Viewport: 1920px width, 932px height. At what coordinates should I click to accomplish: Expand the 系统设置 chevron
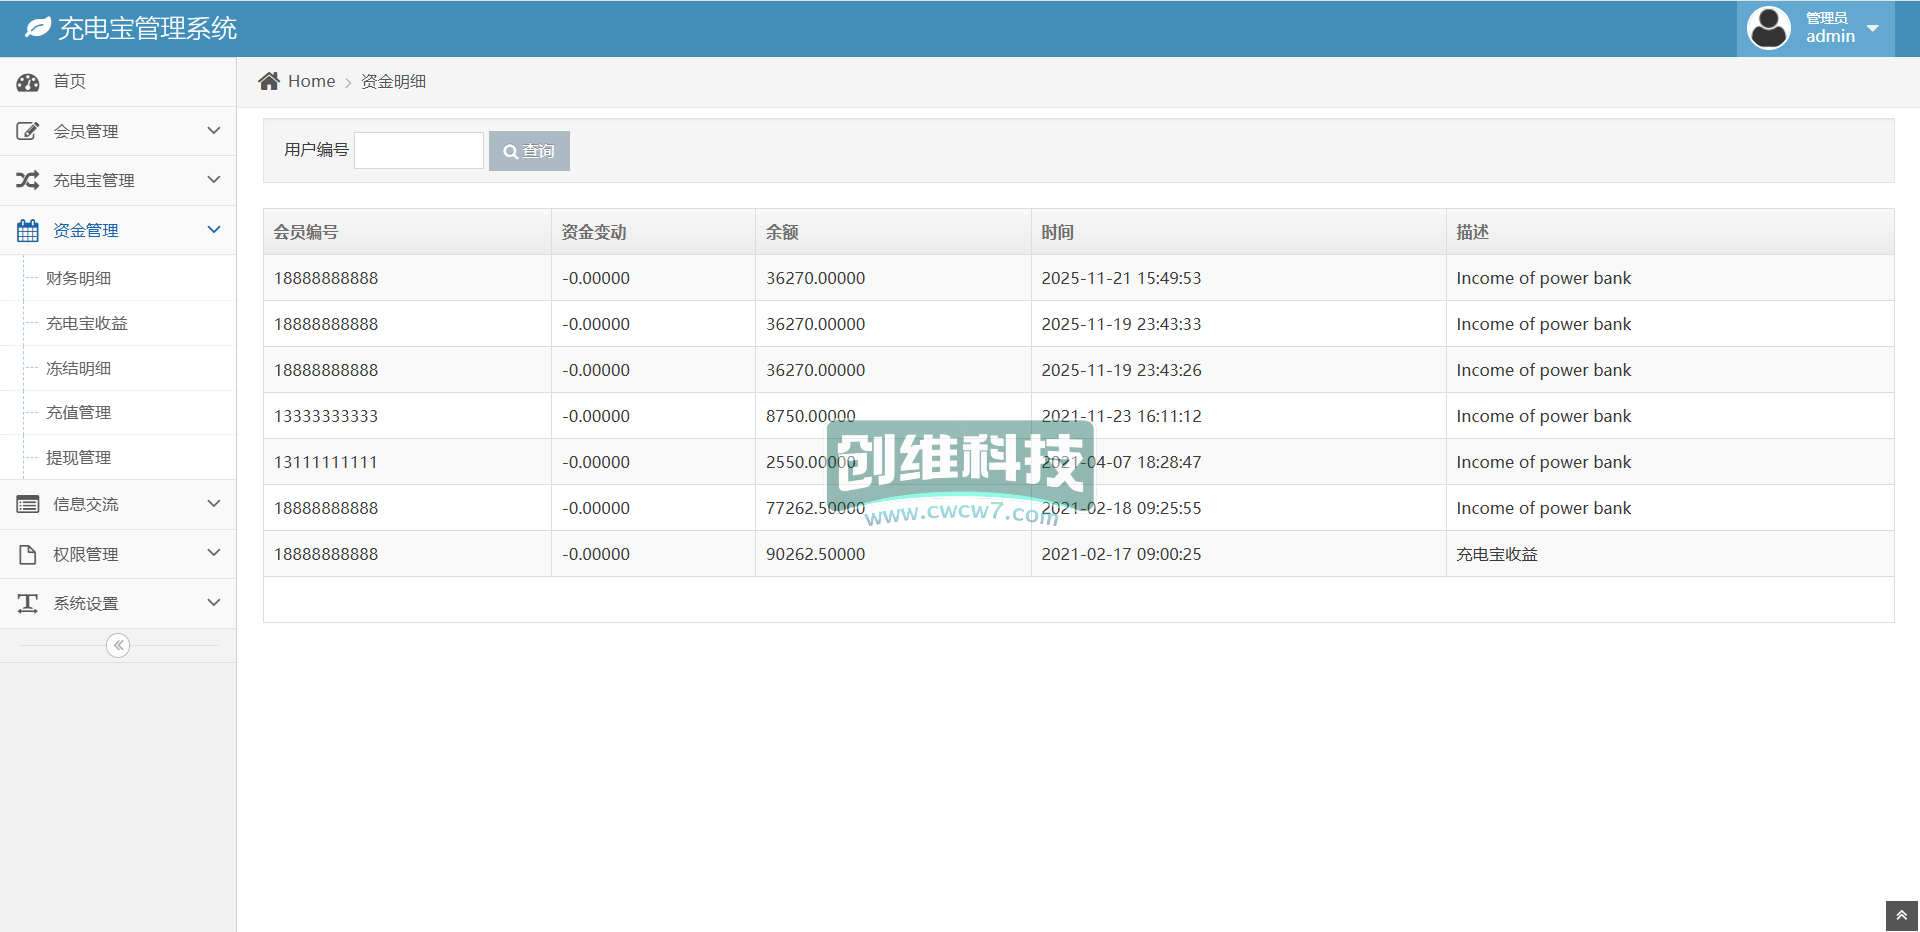(x=213, y=603)
